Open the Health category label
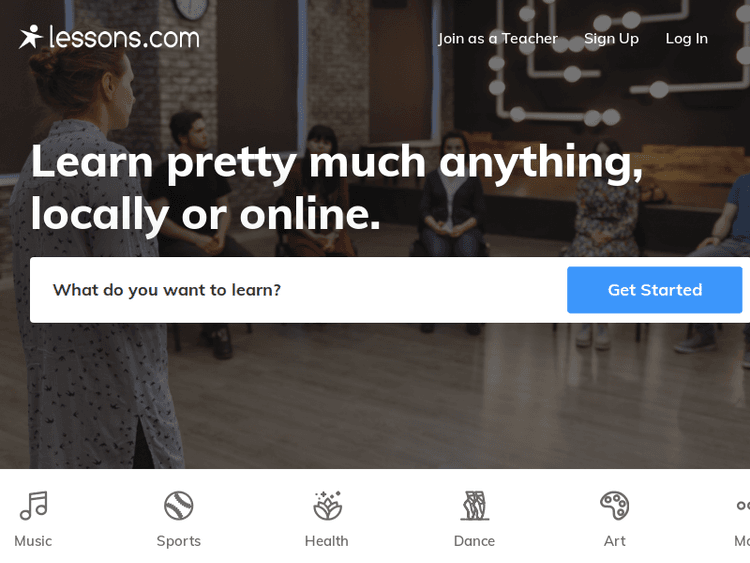 pos(327,541)
